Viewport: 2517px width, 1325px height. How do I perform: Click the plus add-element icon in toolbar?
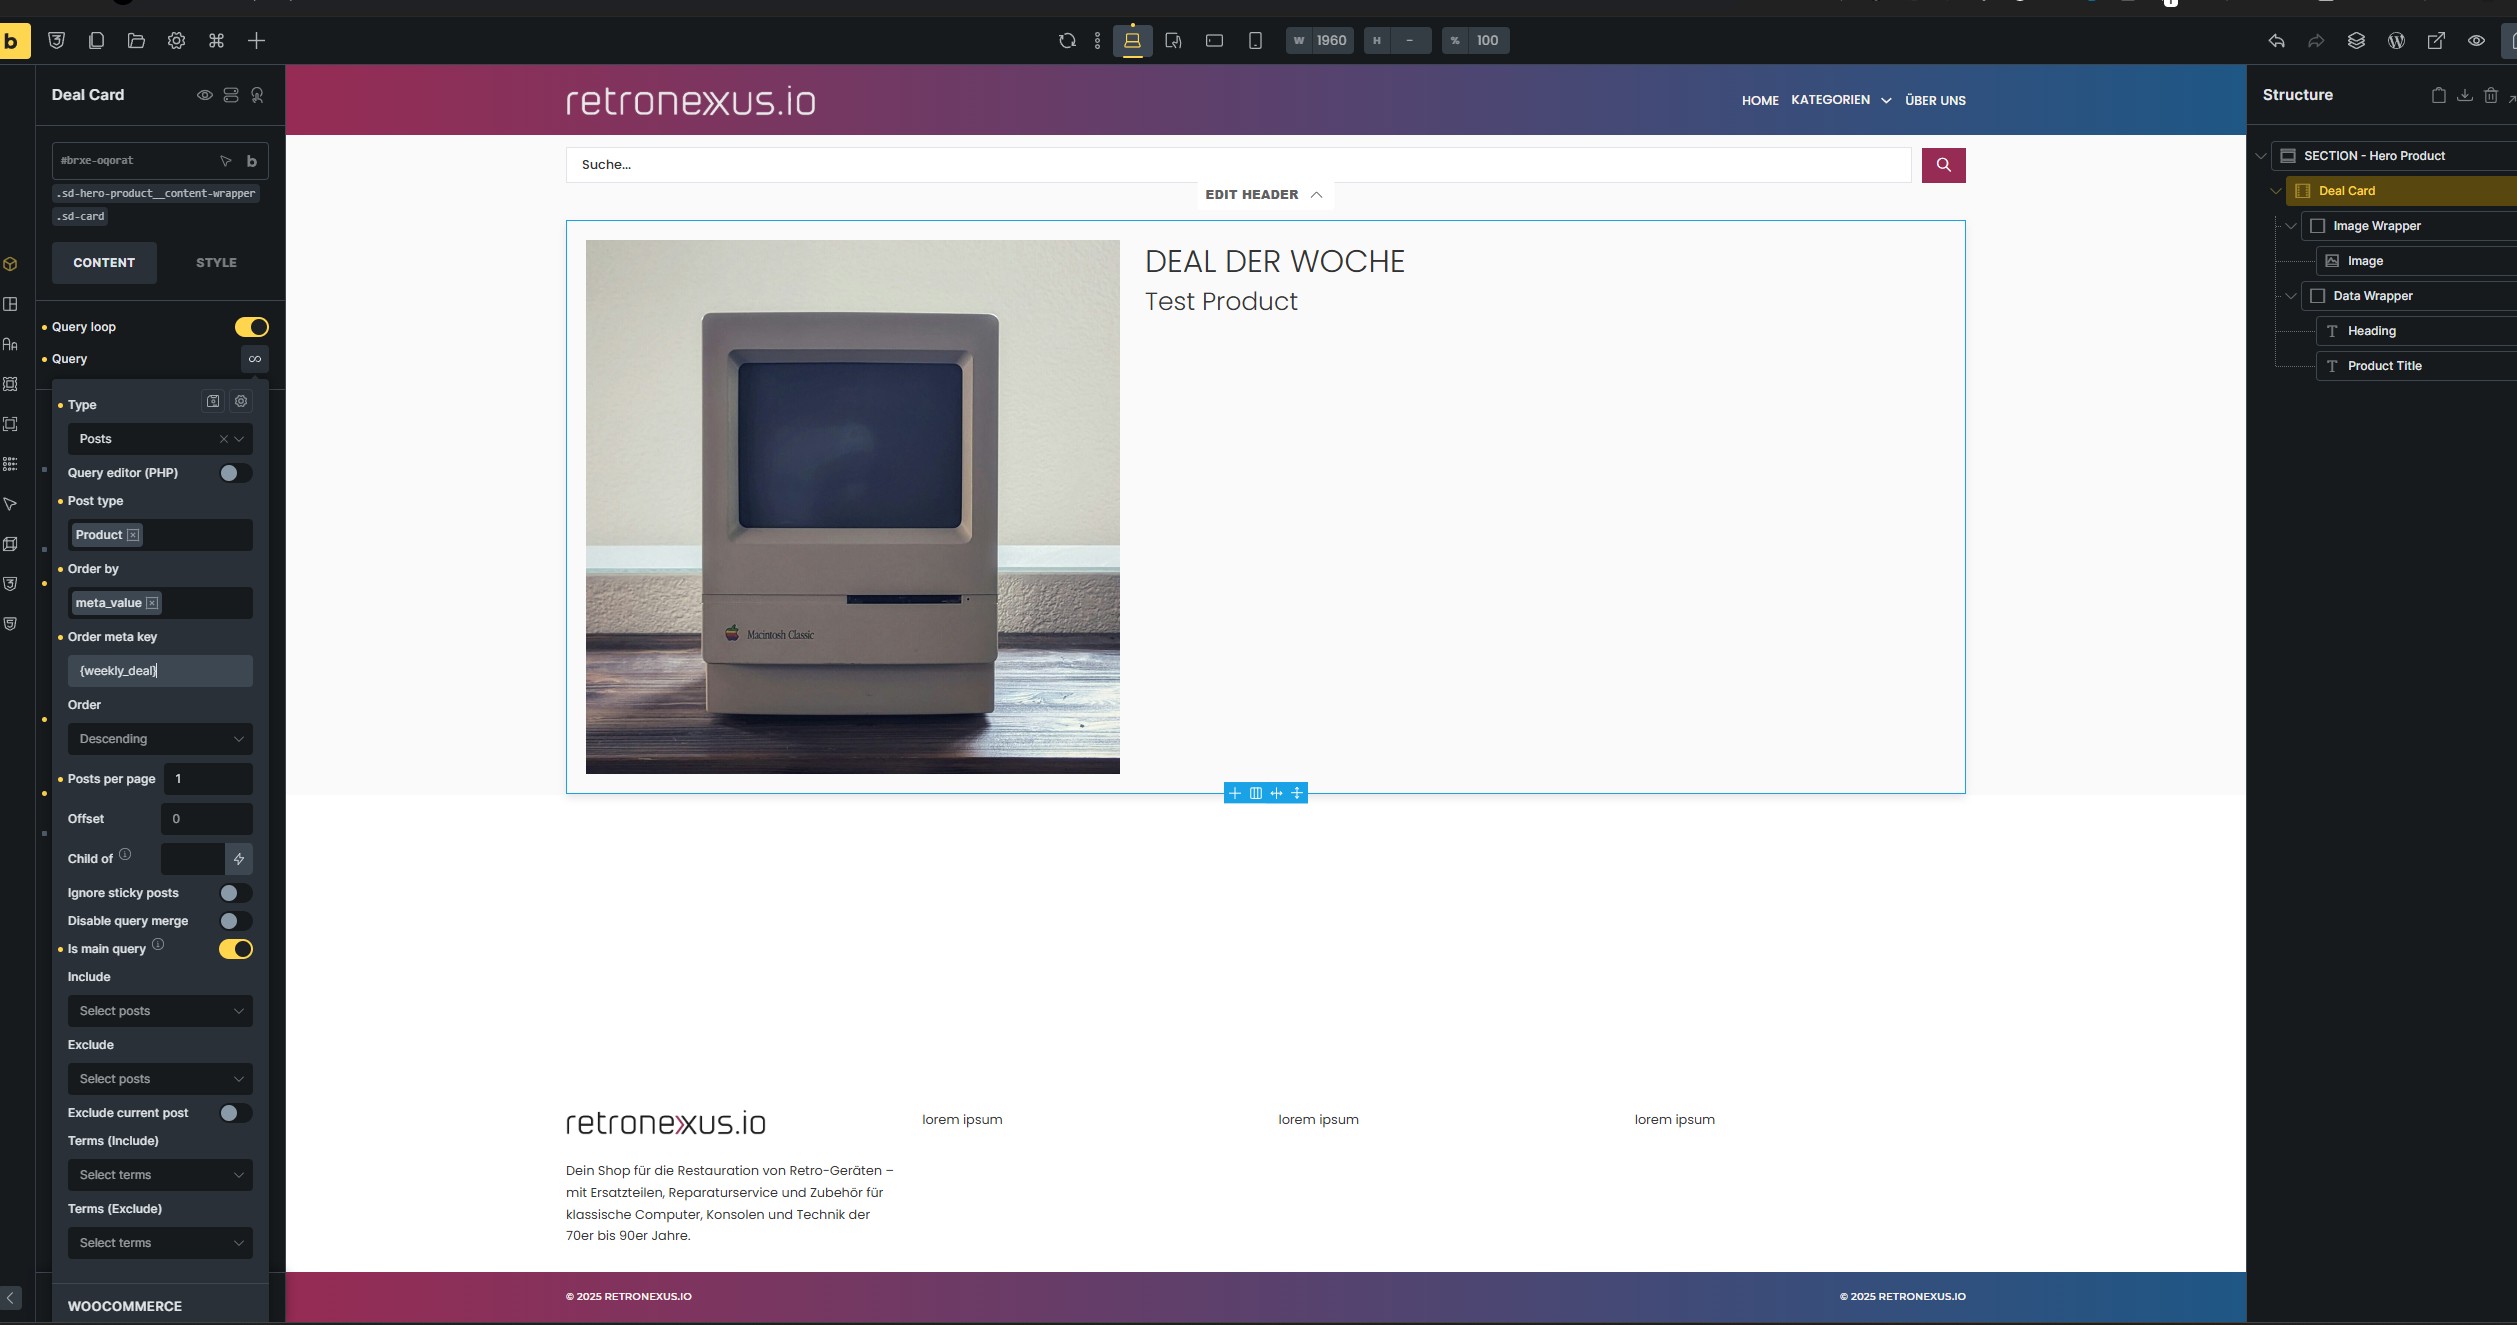256,41
